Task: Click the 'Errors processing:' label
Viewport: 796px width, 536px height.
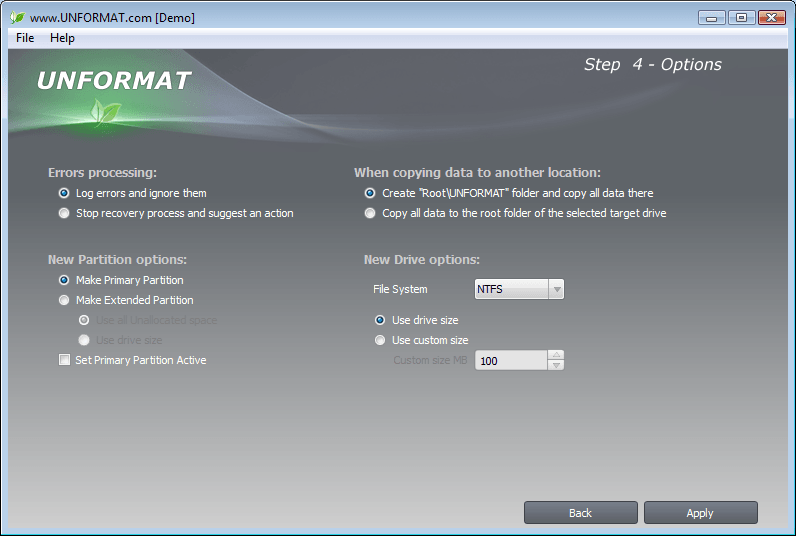Action: [103, 173]
